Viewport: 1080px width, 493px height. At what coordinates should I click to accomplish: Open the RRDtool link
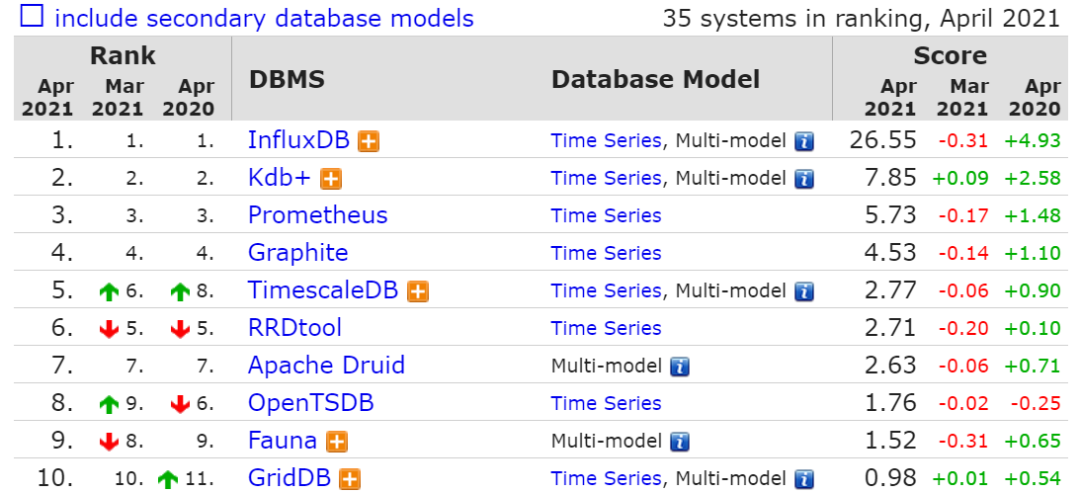pyautogui.click(x=295, y=328)
